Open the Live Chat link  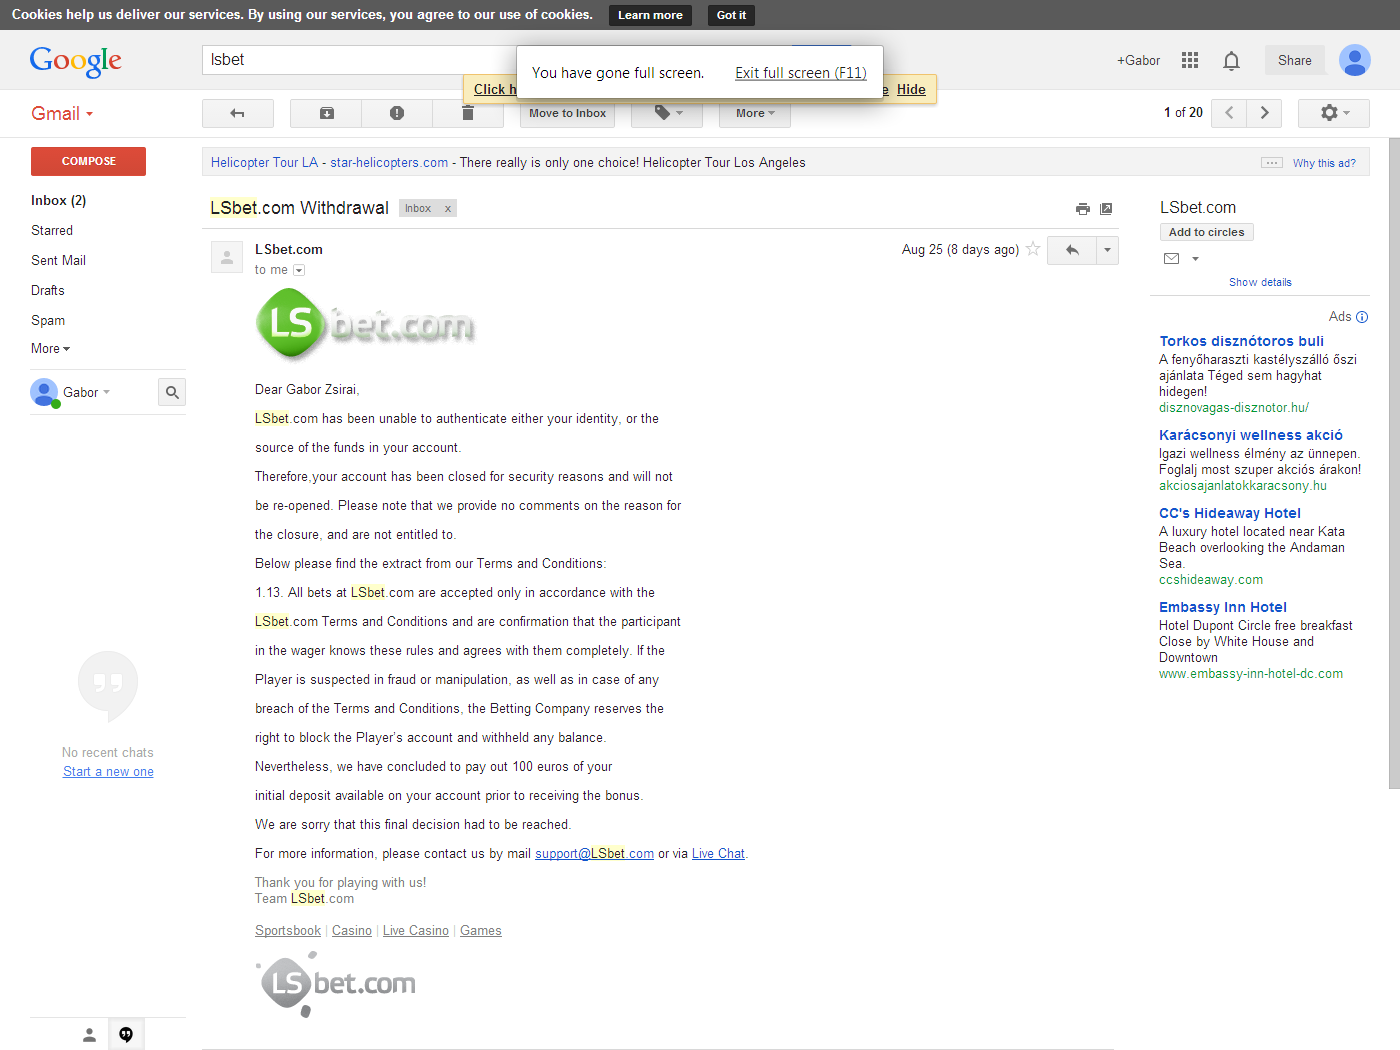coord(718,854)
